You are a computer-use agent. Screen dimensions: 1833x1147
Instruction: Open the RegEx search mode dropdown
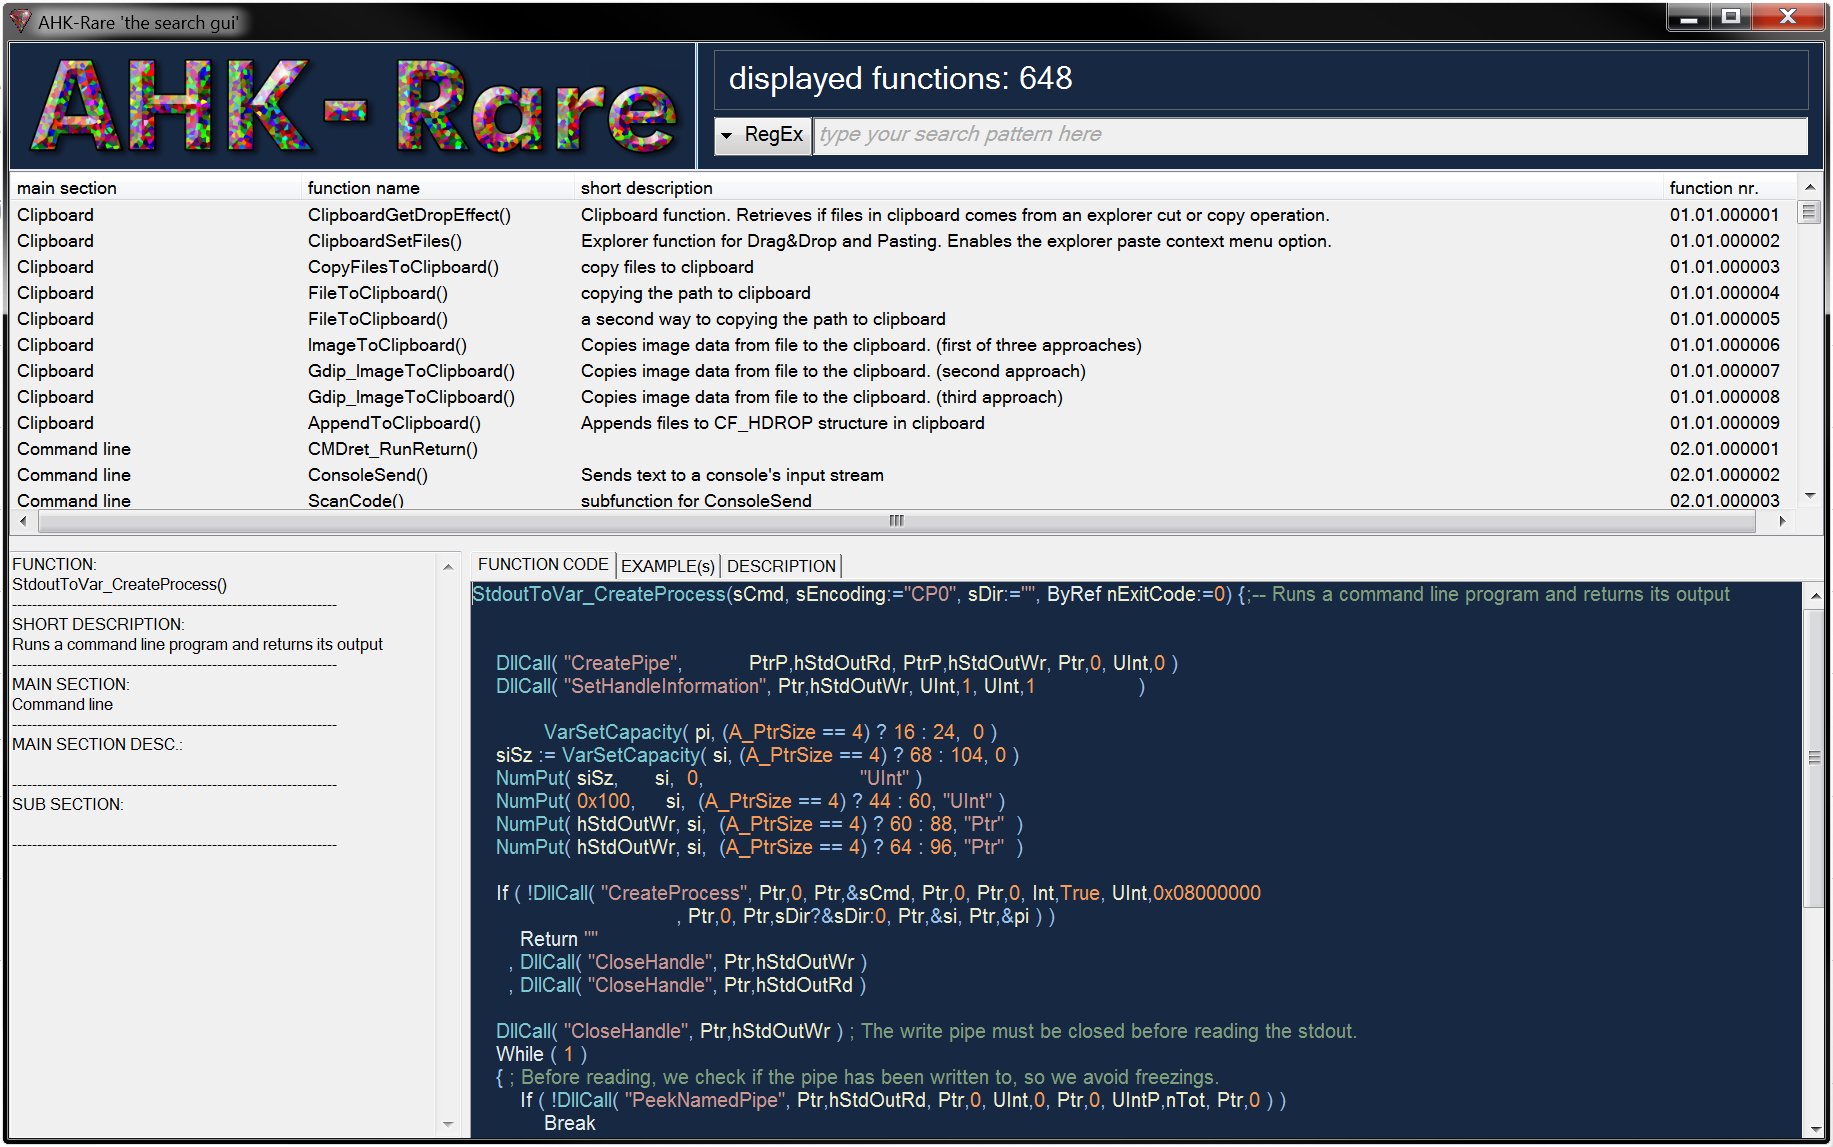pos(726,134)
